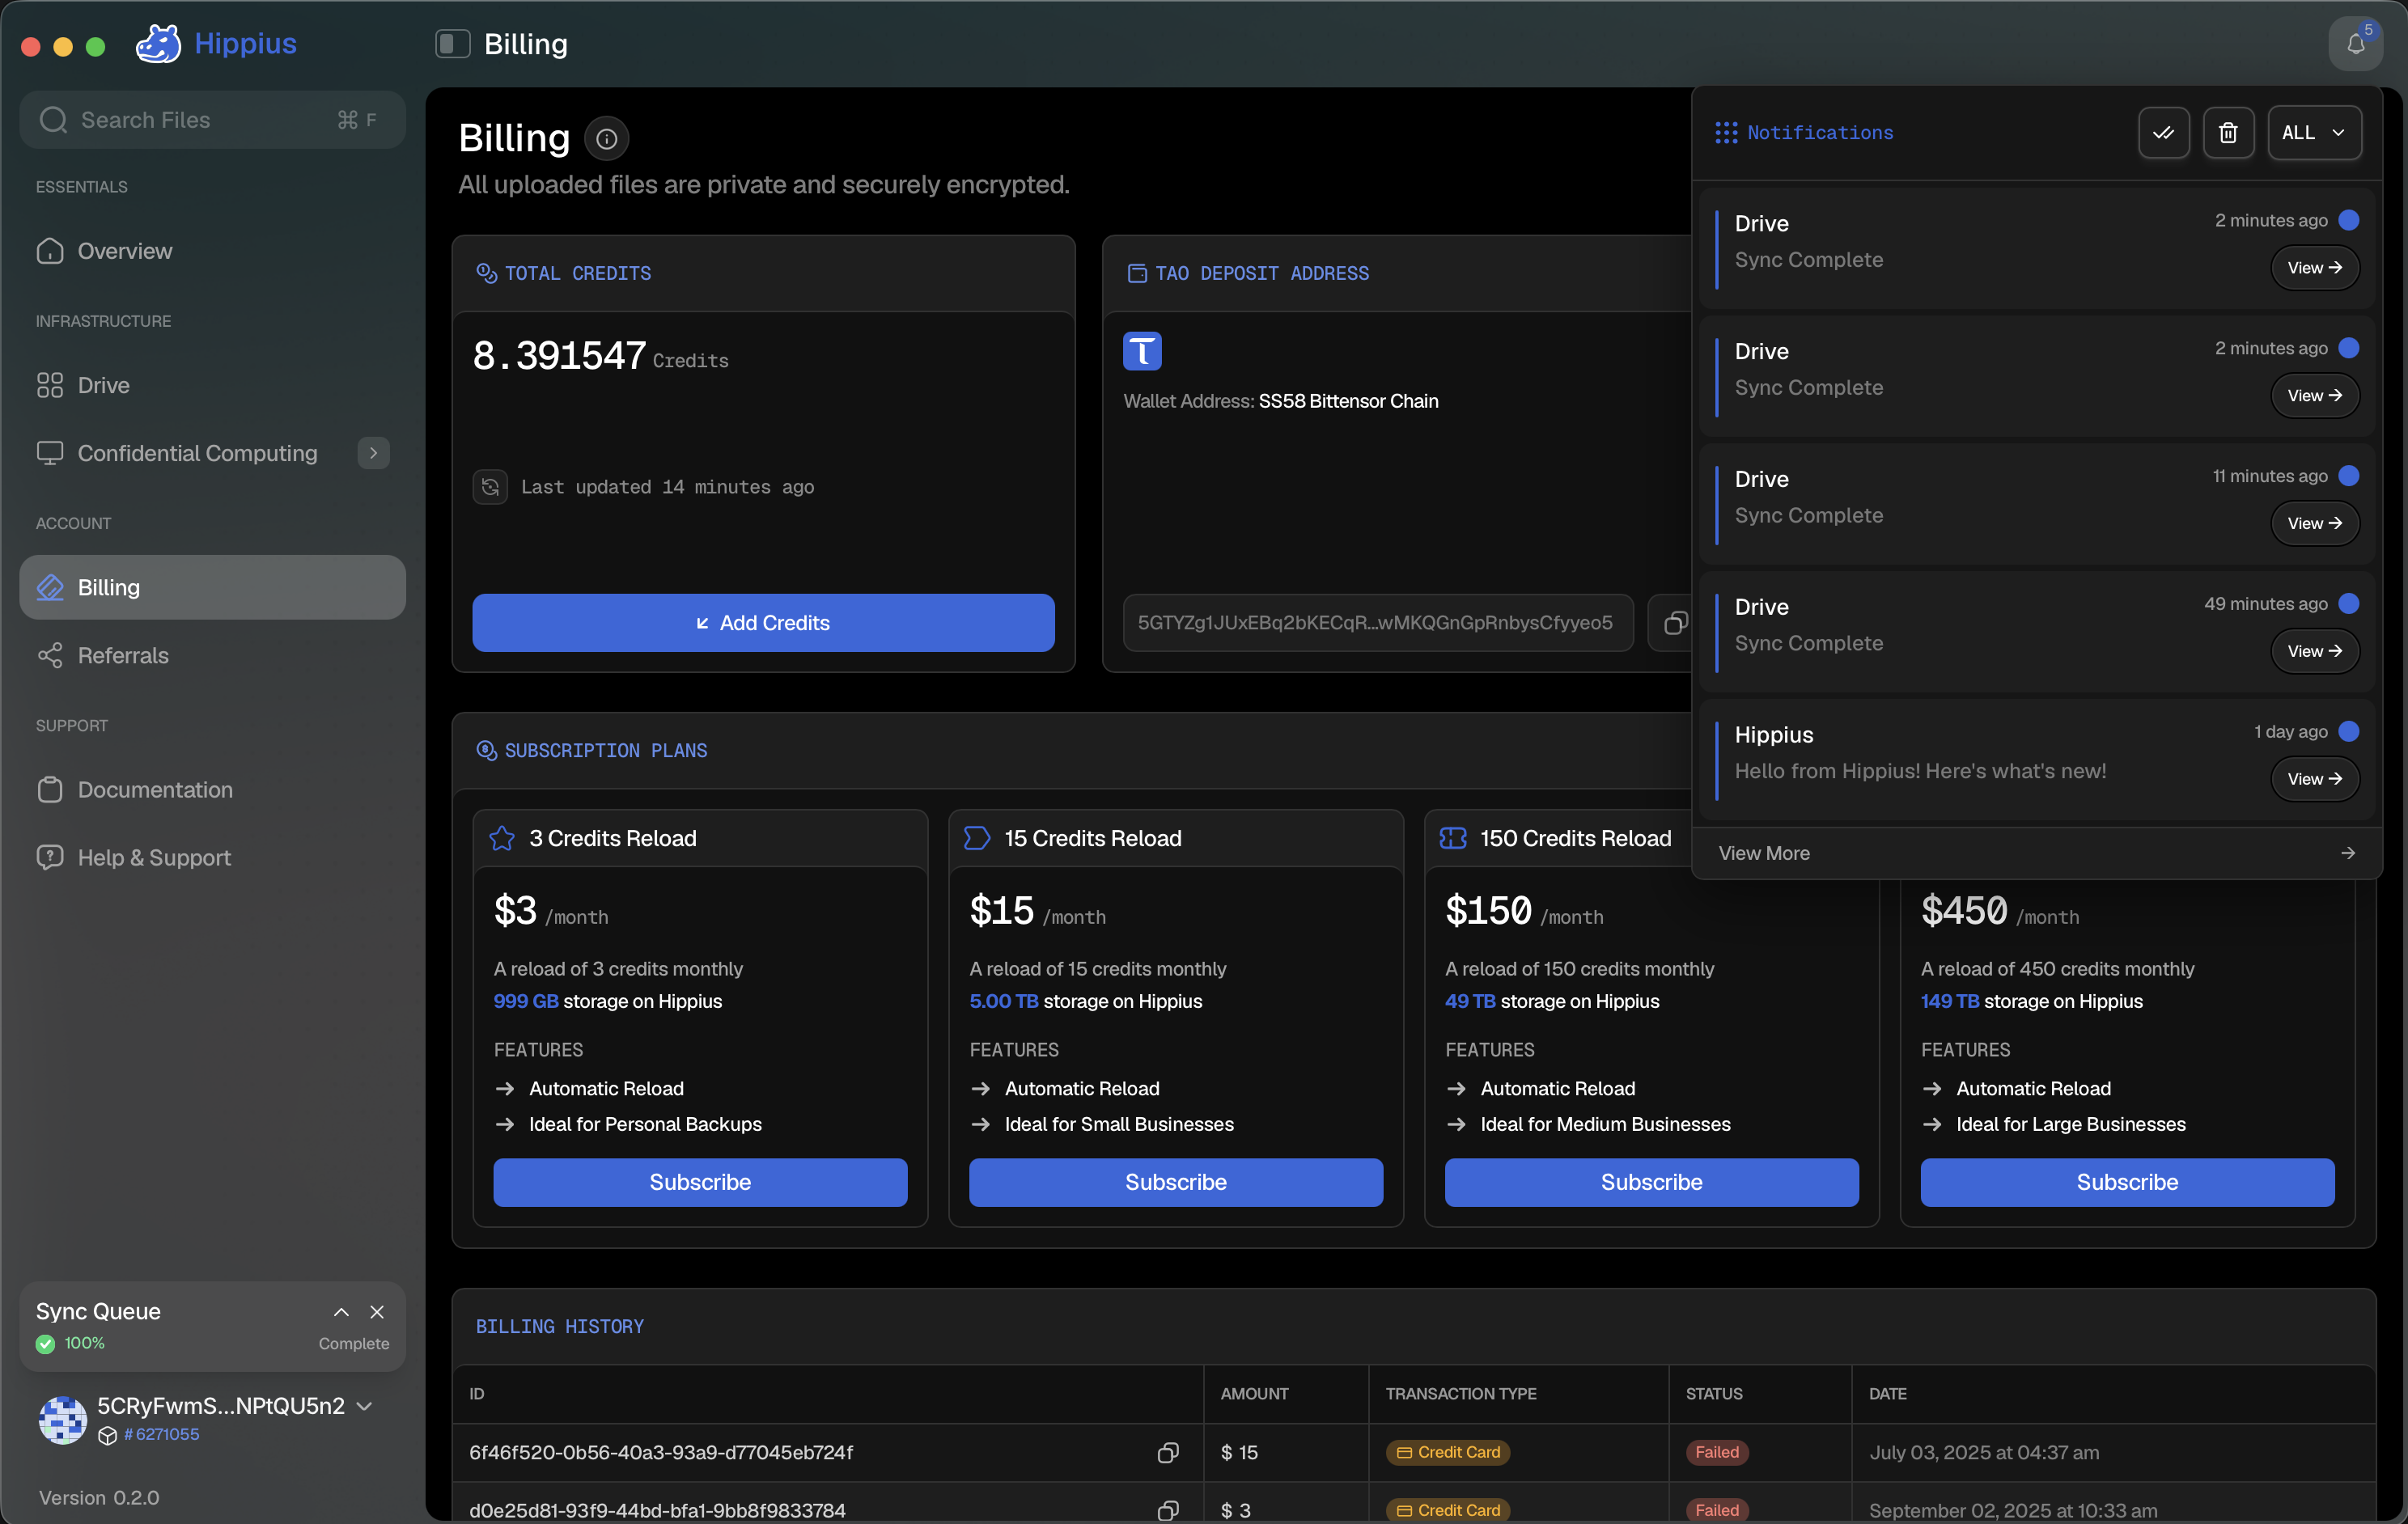Subscribe to the 150 Credits Reload plan
The width and height of the screenshot is (2408, 1524).
pos(1652,1182)
